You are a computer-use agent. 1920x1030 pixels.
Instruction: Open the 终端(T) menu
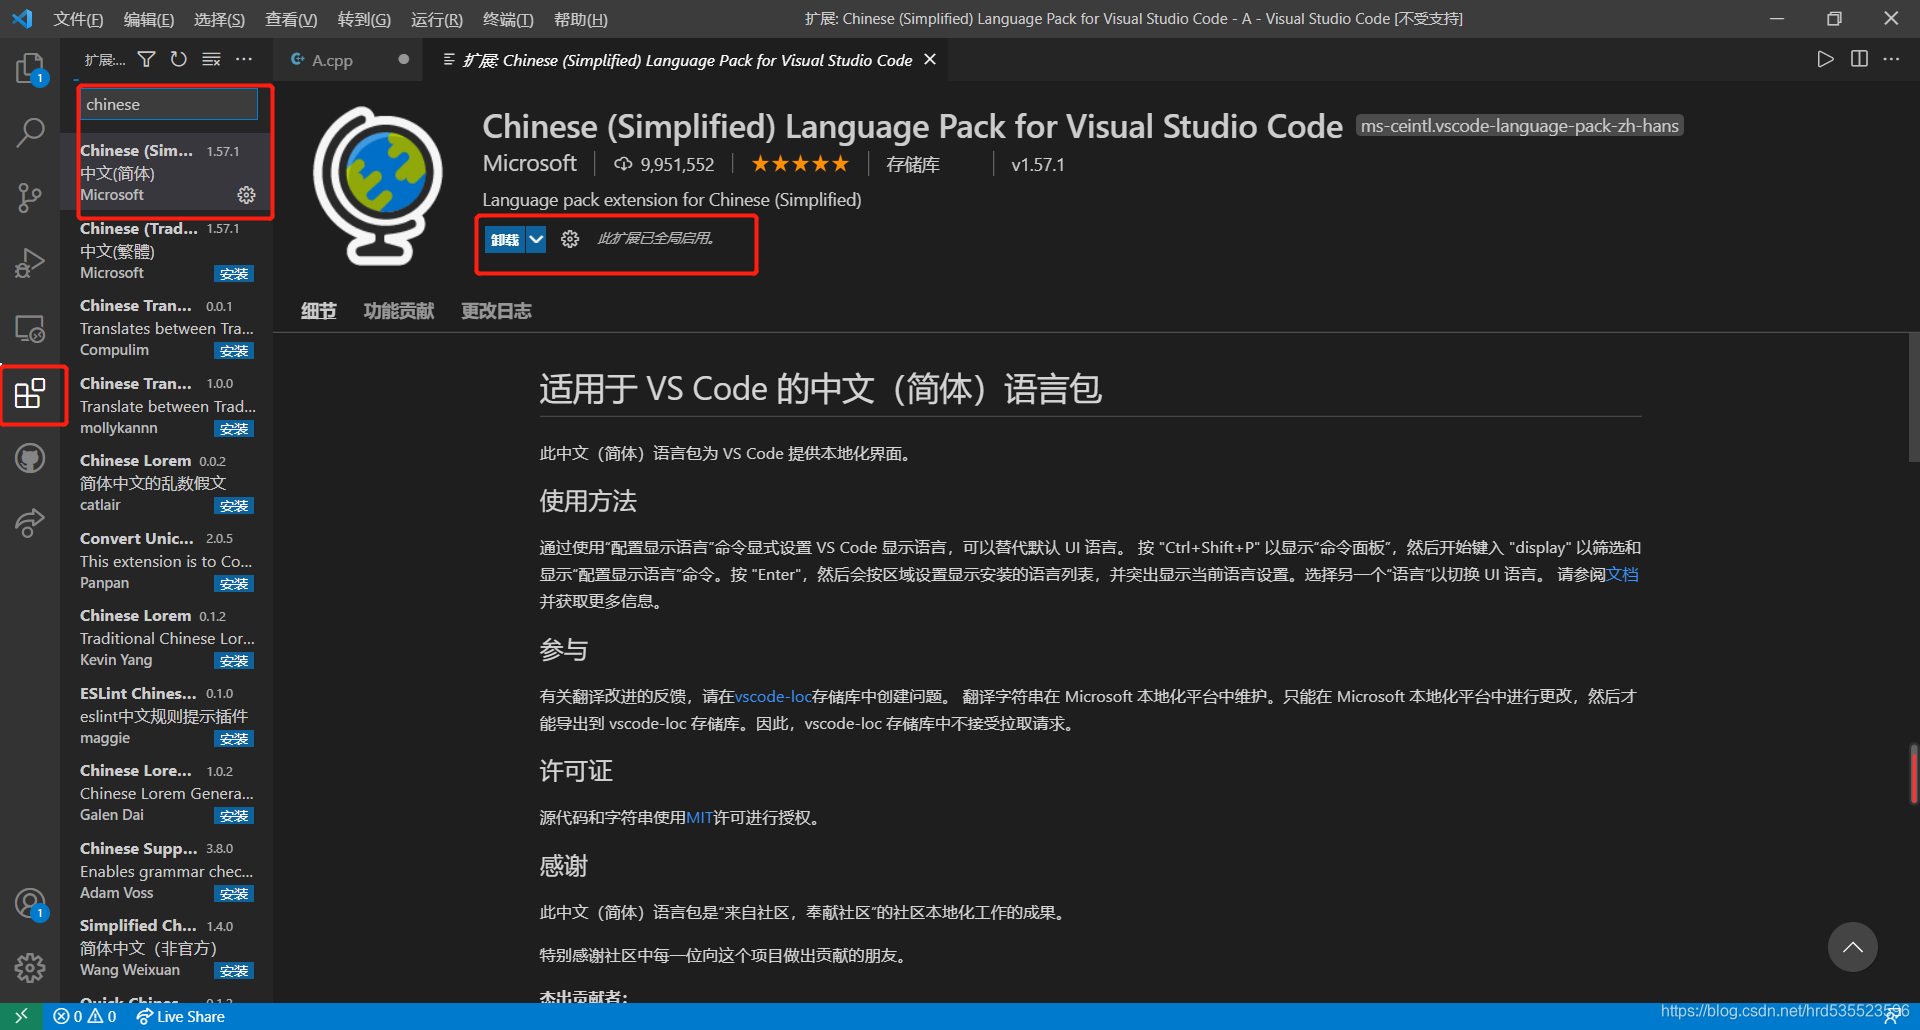point(508,19)
